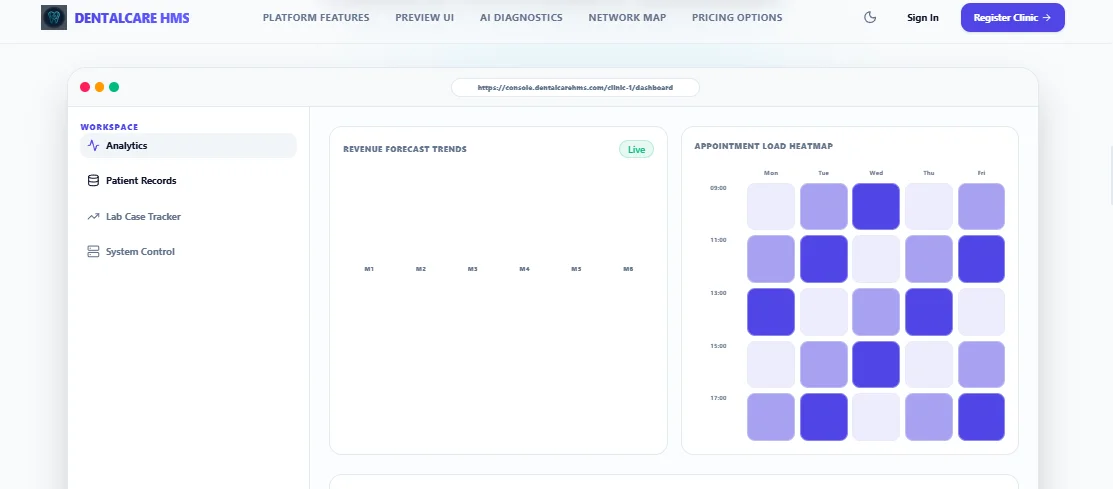Click the Friday 11:00 heatmap cell

(x=981, y=259)
